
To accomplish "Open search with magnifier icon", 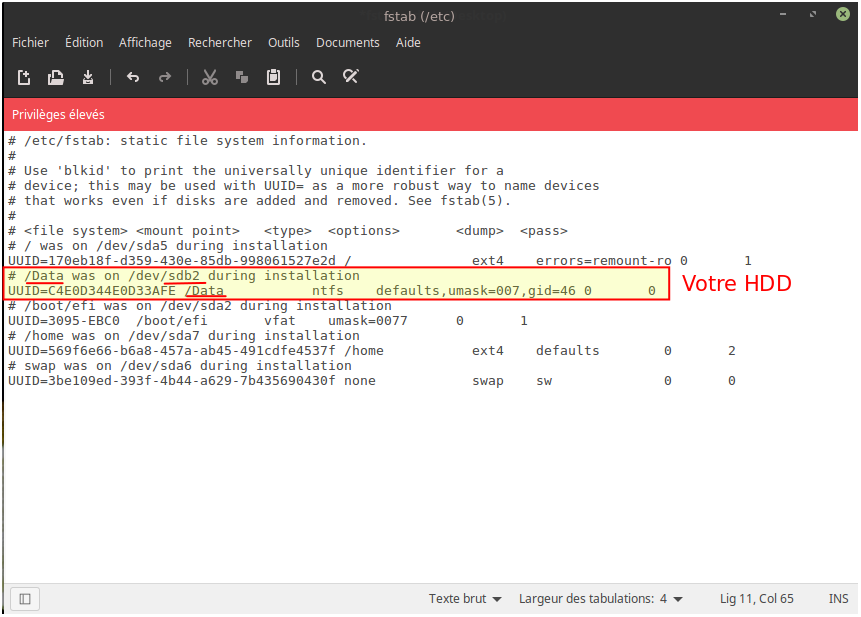I will pos(318,77).
